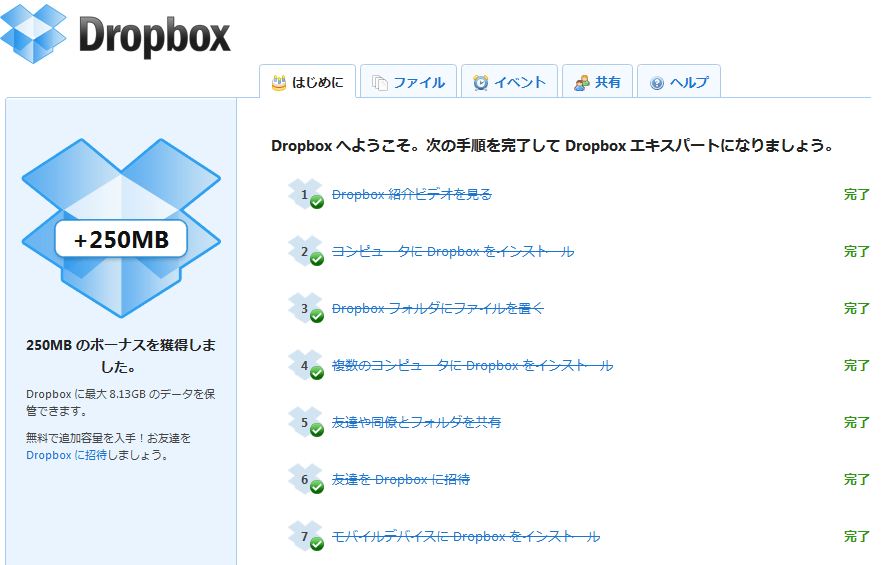The height and width of the screenshot is (565, 882).
Task: Click step 6 box icon with checkmark
Action: pos(306,479)
